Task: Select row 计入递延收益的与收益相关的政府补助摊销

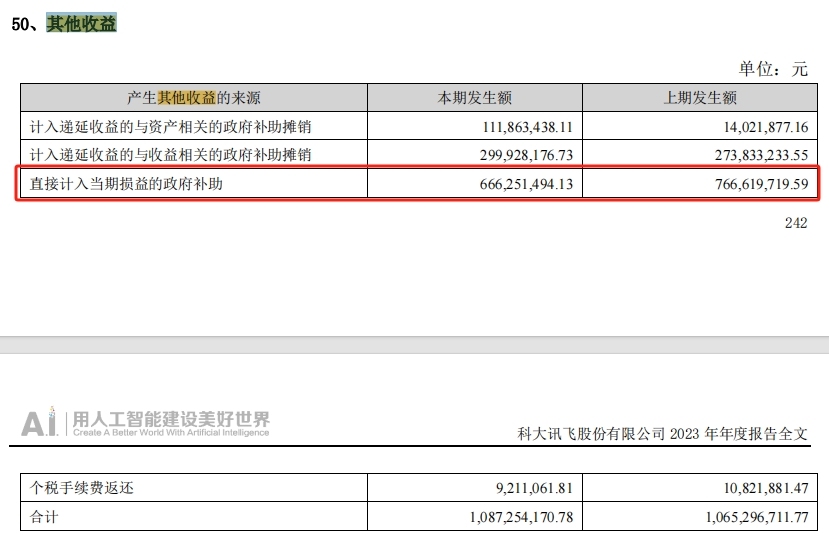Action: 419,154
